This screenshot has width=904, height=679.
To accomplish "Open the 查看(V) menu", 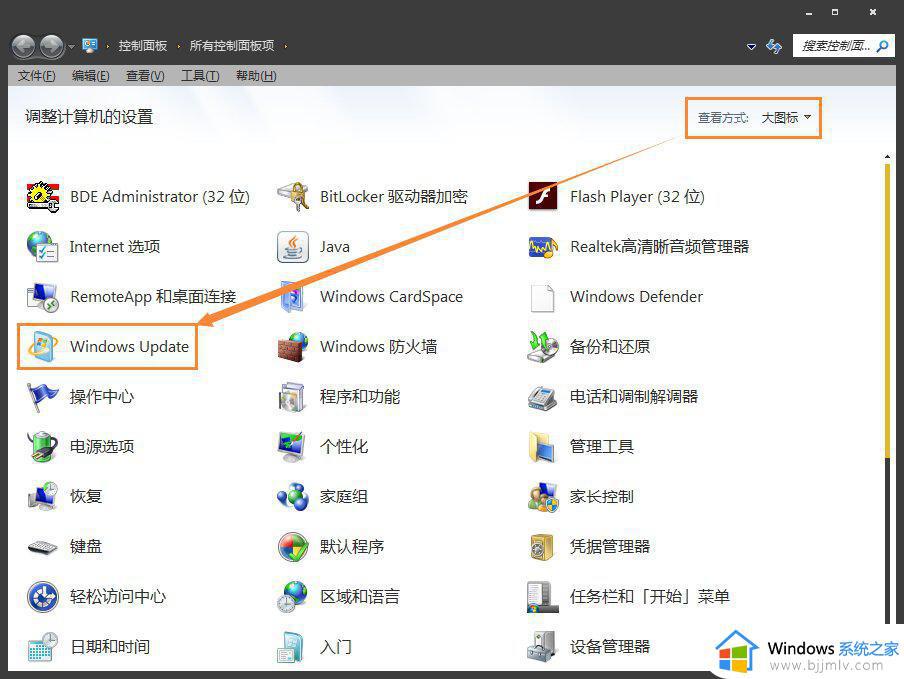I will coord(145,76).
